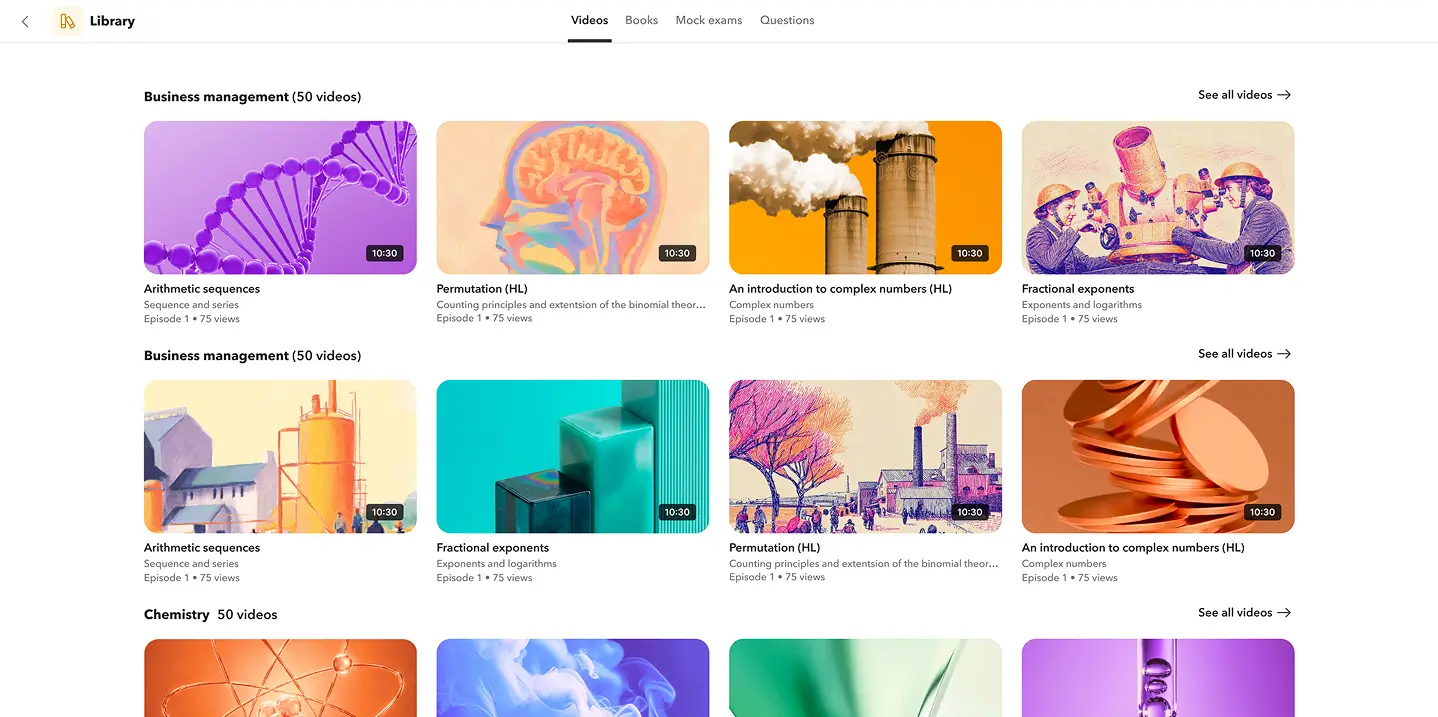Open the green gradient Chemistry thumbnail
The width and height of the screenshot is (1438, 717).
pos(865,678)
